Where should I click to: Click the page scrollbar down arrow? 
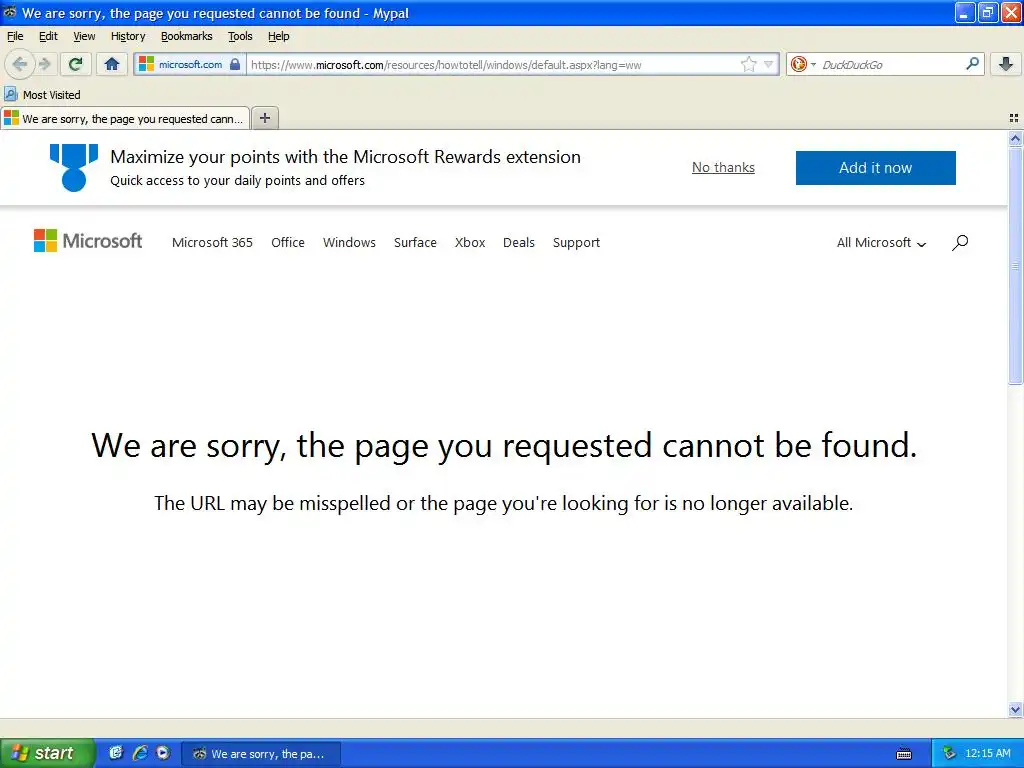(x=1015, y=709)
